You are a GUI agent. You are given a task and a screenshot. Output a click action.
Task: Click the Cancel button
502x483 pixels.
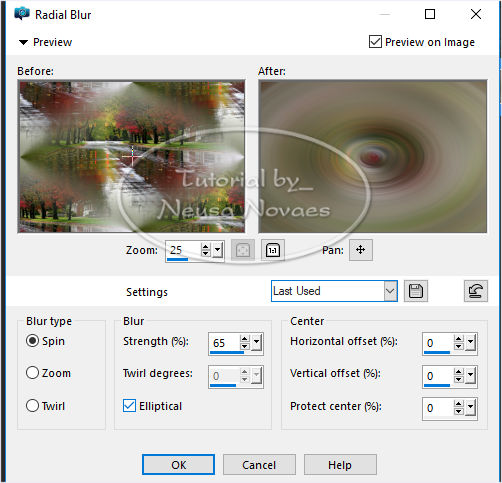click(259, 465)
